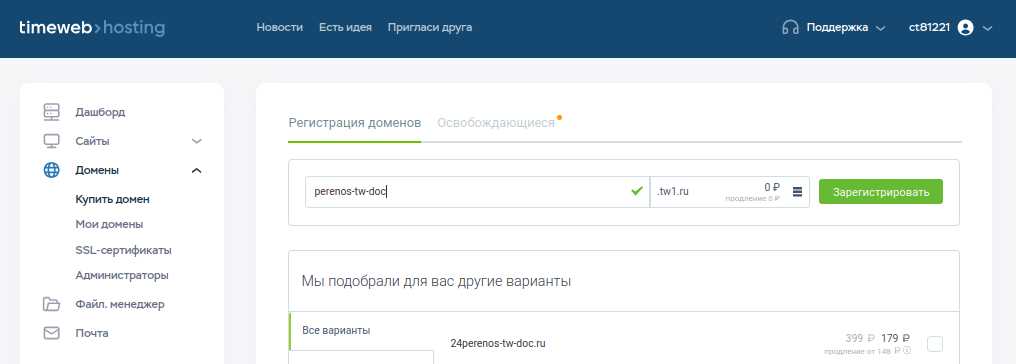
Task: Click the ct81221 account name
Action: coord(929,28)
